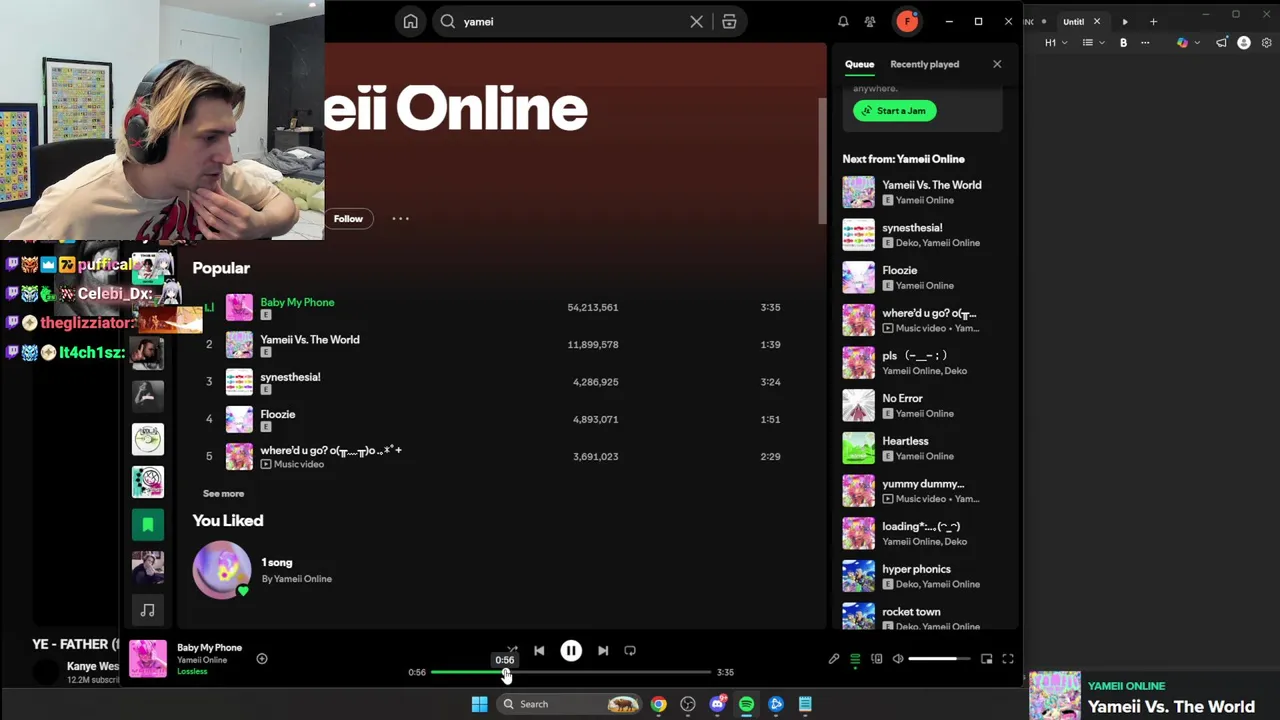Screen dimensions: 1280x720
Task: Open the Friend Activity icon
Action: coord(870,21)
